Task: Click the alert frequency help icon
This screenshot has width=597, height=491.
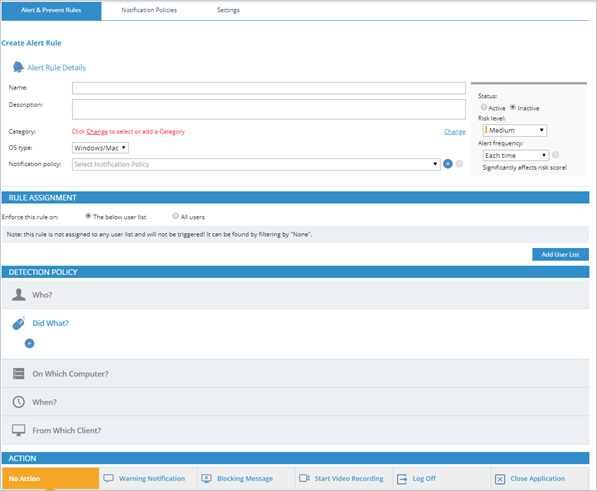Action: point(555,155)
